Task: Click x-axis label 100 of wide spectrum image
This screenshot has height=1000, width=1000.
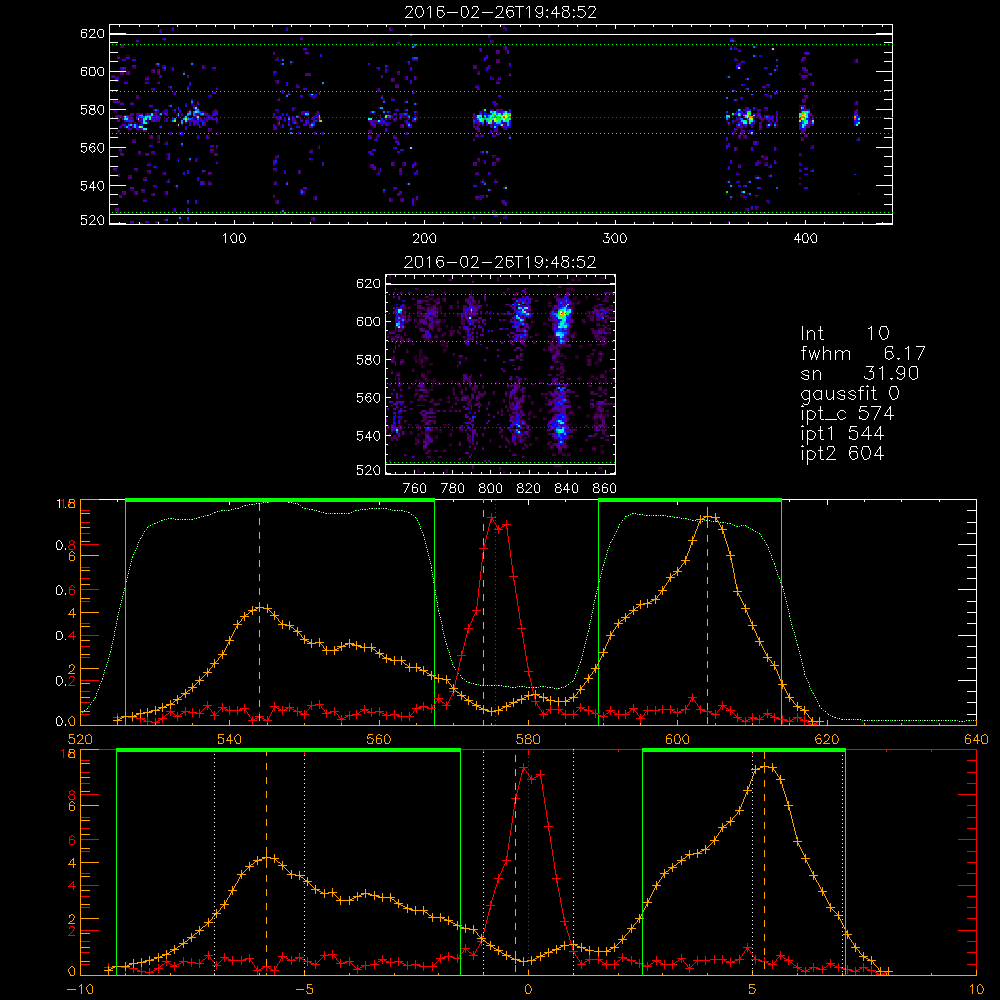Action: (x=234, y=239)
